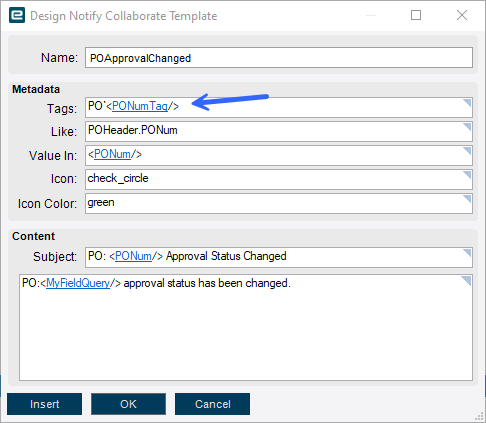Close the Design Notify Collaborate Template dialog
The image size is (486, 423).
(462, 15)
